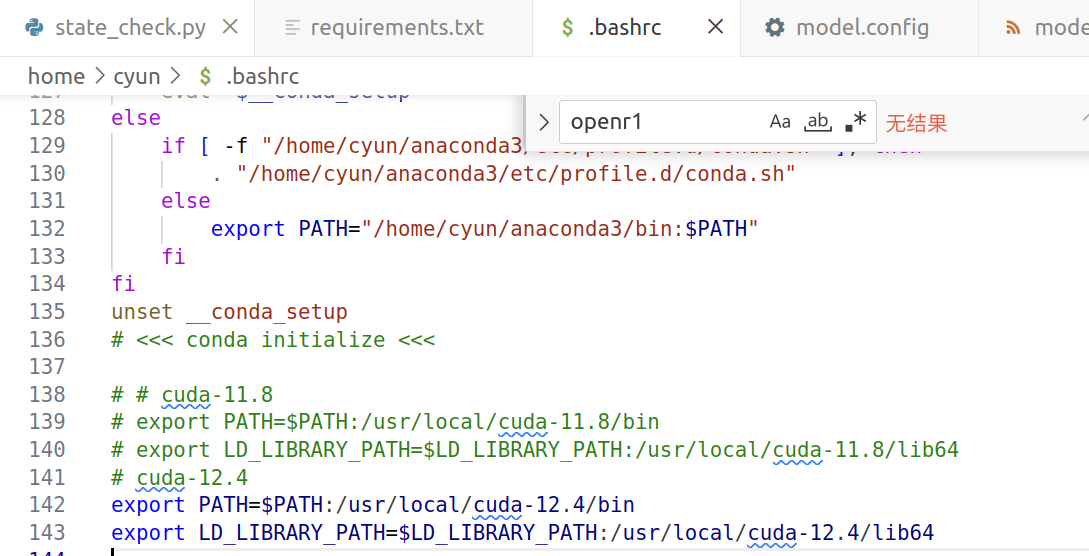Click the '# cuda-12.4' comment line
This screenshot has width=1089, height=556.
coord(179,478)
